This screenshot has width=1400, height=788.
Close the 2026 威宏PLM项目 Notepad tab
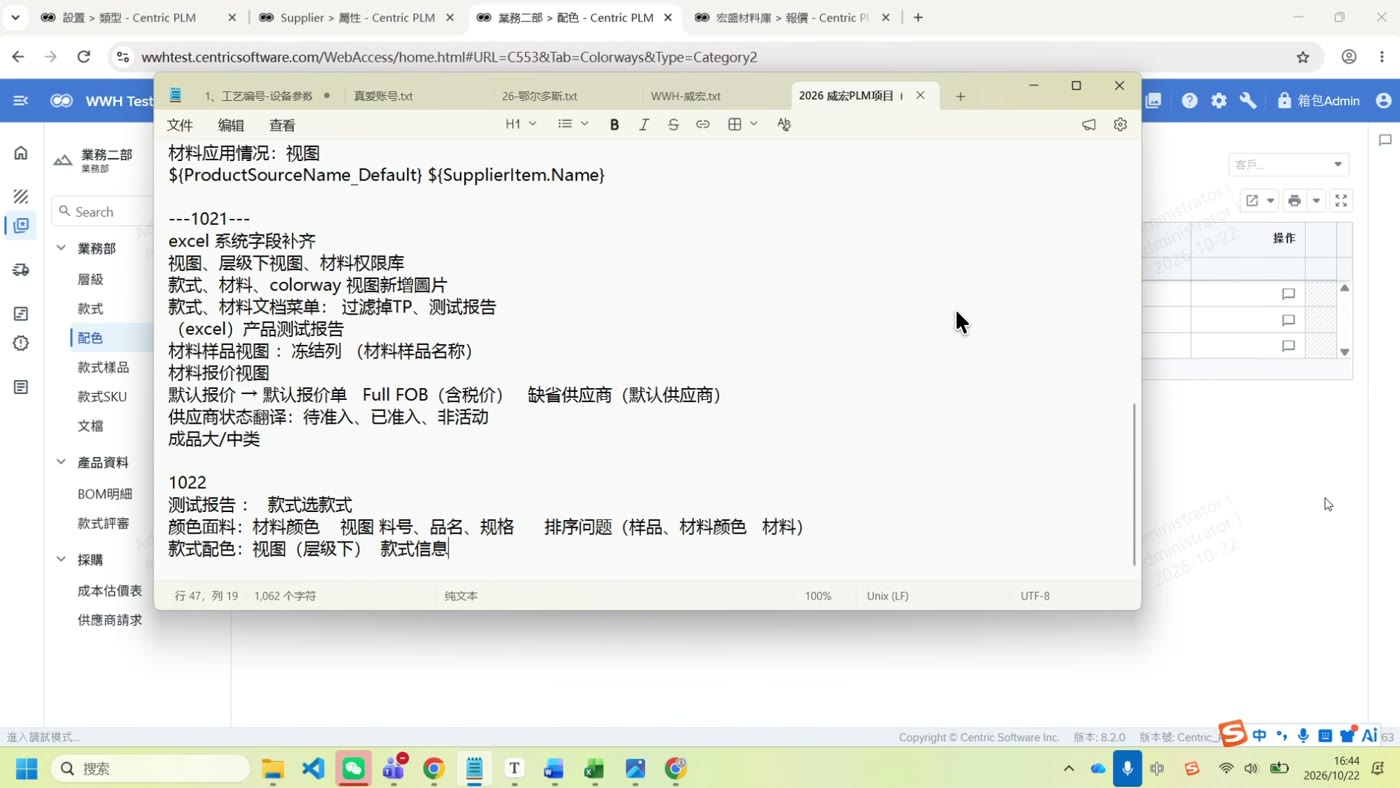tap(920, 95)
